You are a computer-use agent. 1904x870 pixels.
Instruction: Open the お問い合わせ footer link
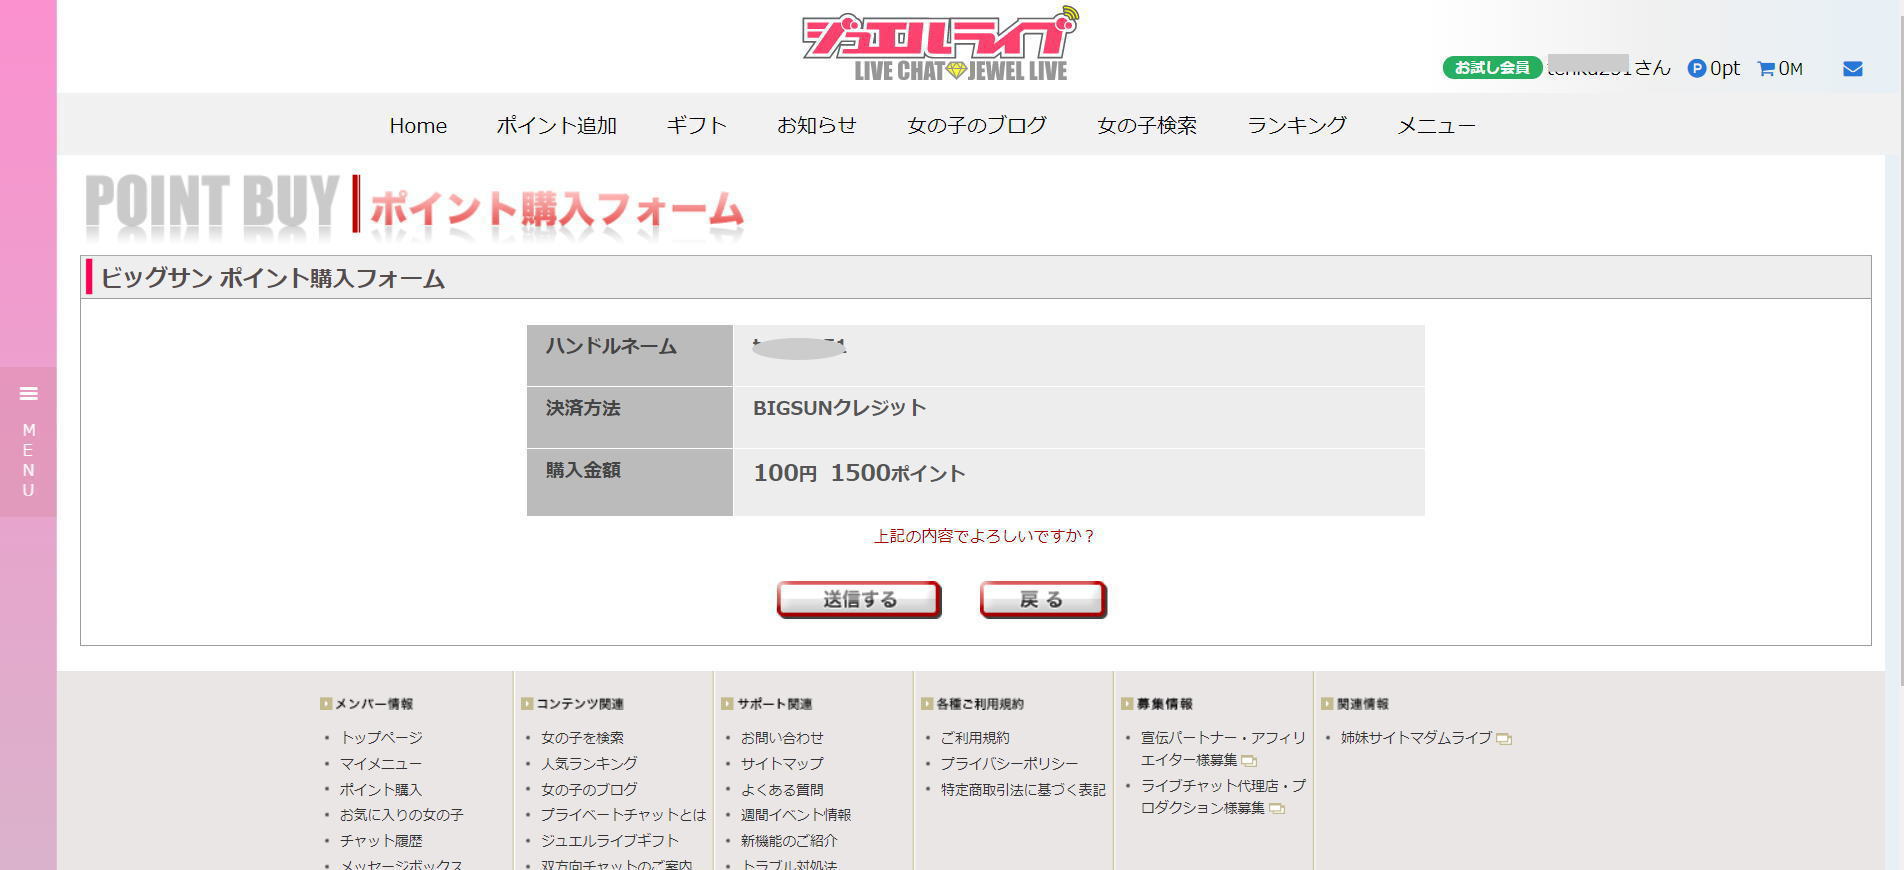781,738
